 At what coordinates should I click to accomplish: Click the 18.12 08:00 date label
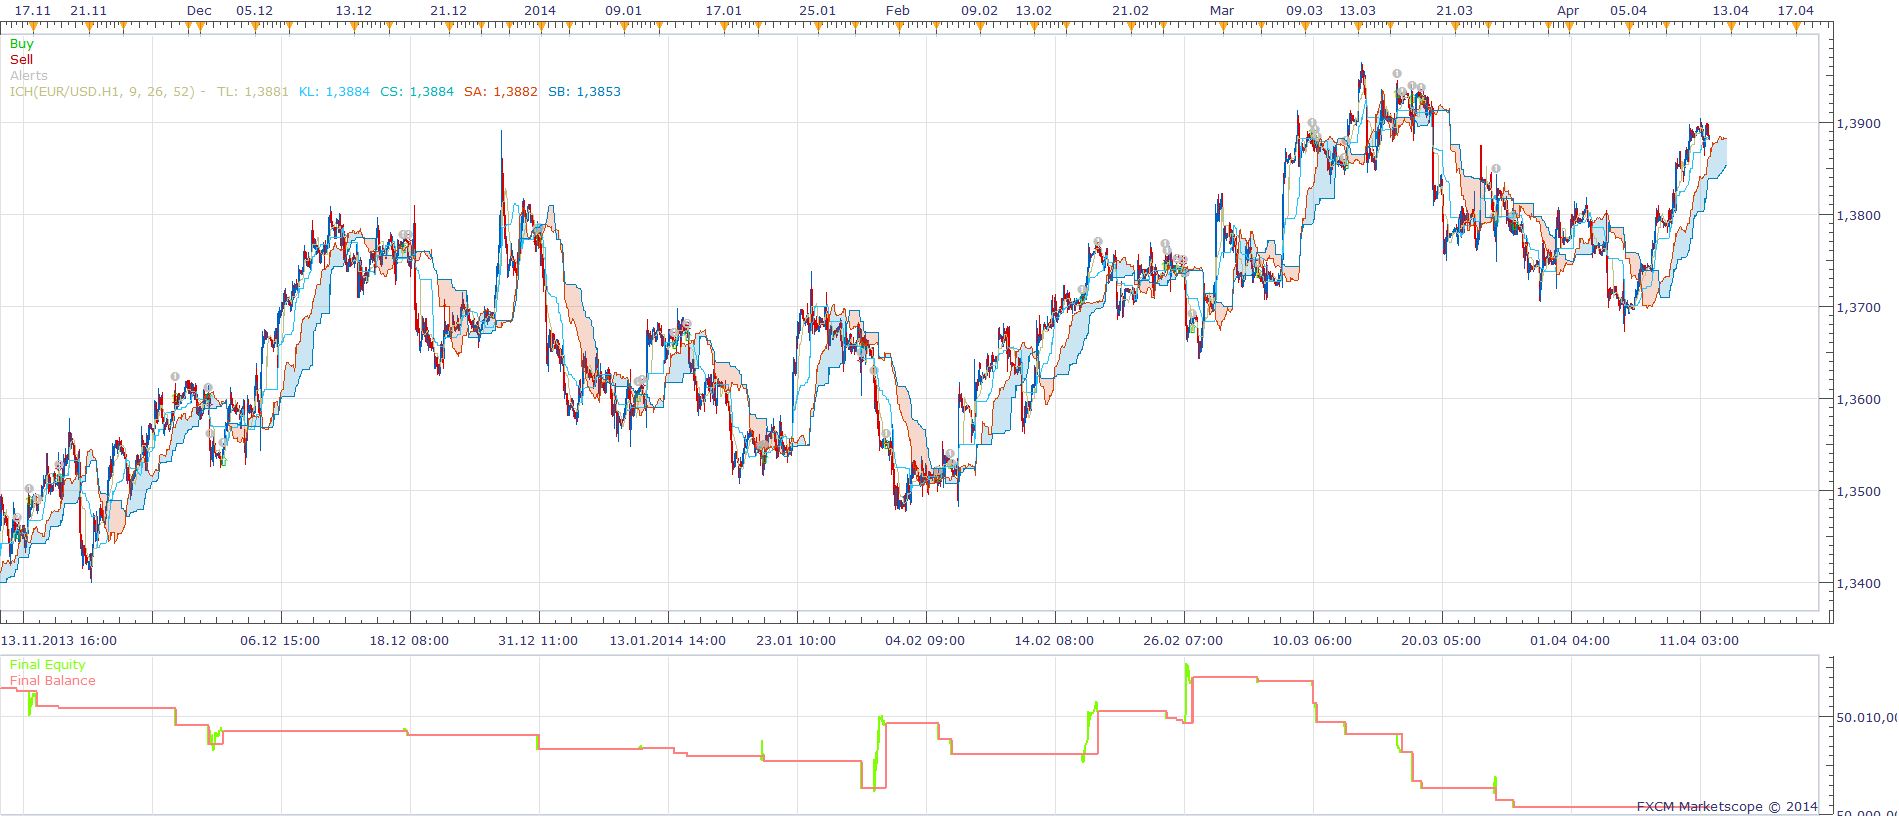click(409, 641)
